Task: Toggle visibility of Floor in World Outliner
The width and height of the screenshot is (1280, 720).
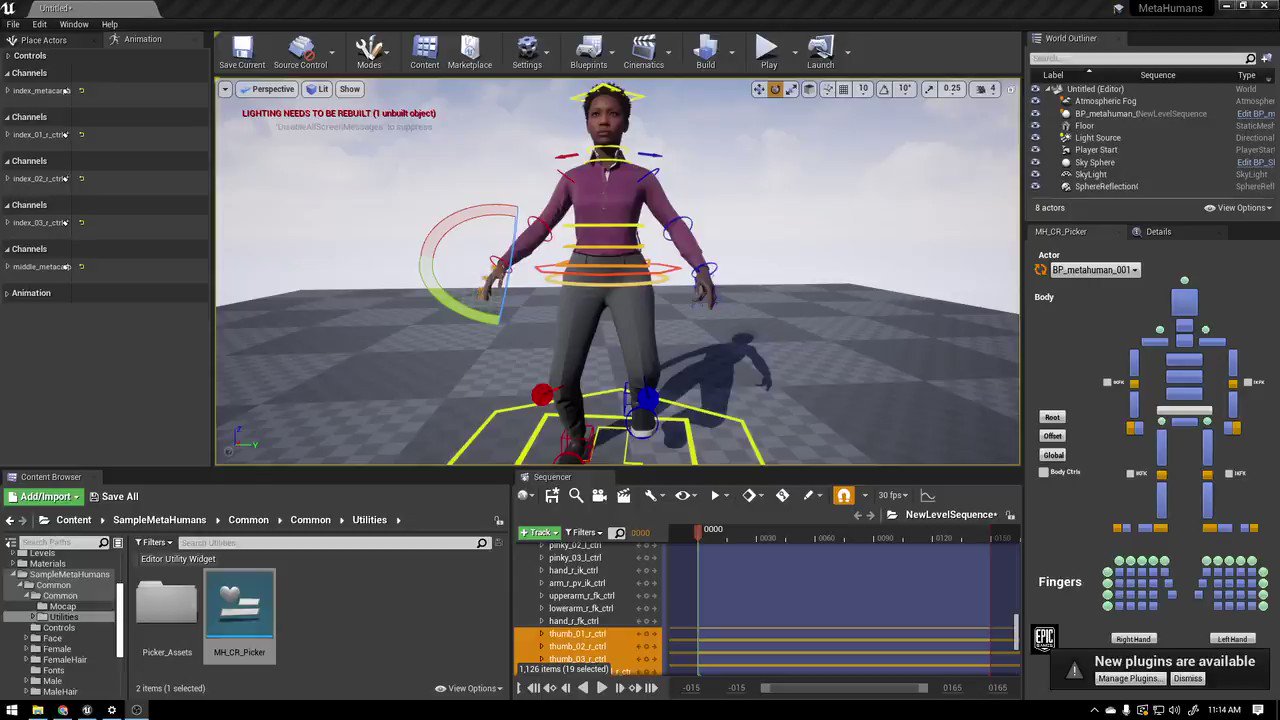Action: [x=1035, y=126]
